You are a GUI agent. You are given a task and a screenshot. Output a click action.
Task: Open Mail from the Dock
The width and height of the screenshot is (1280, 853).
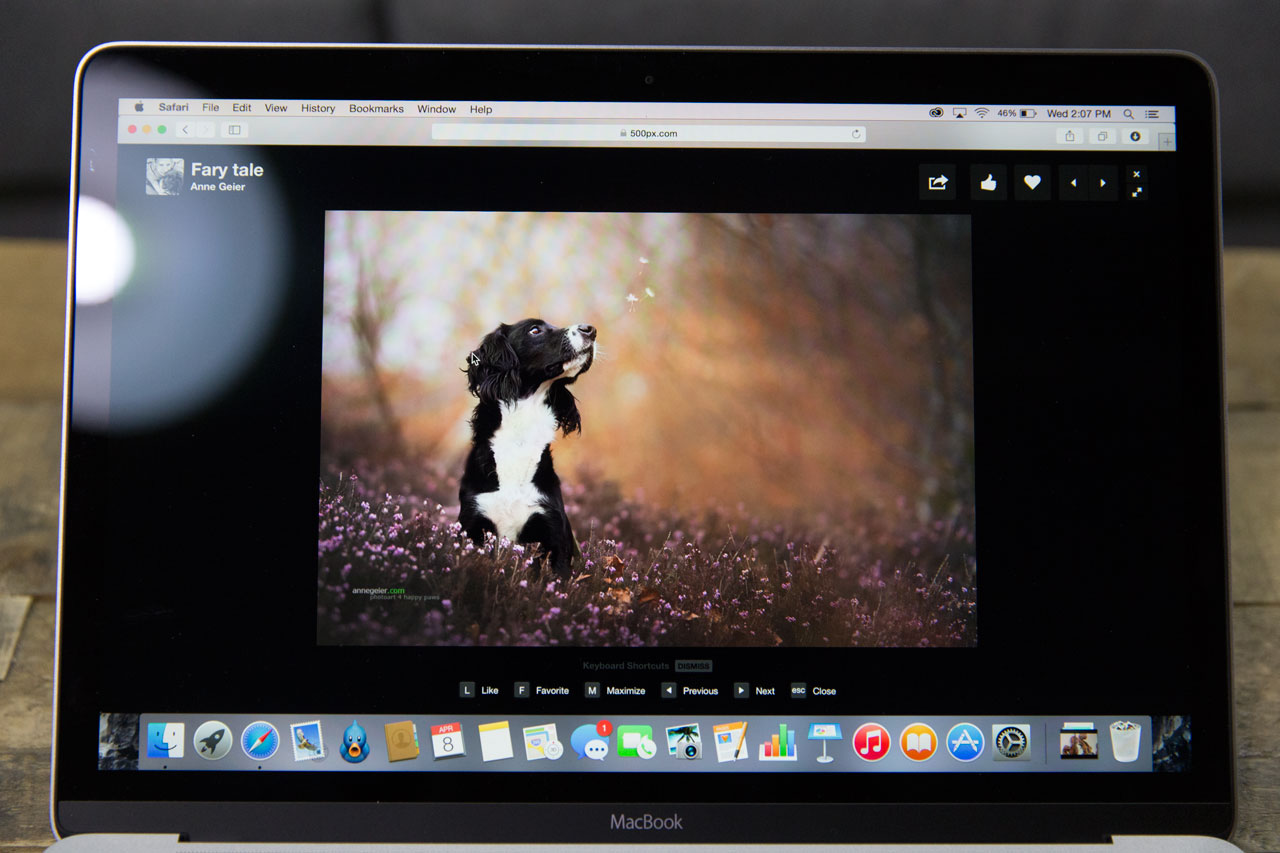(307, 741)
